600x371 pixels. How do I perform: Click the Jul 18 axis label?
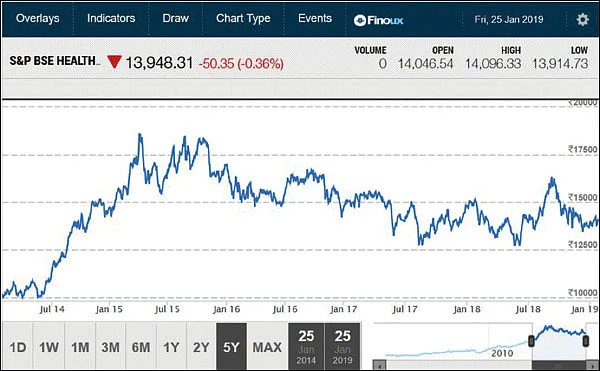528,309
